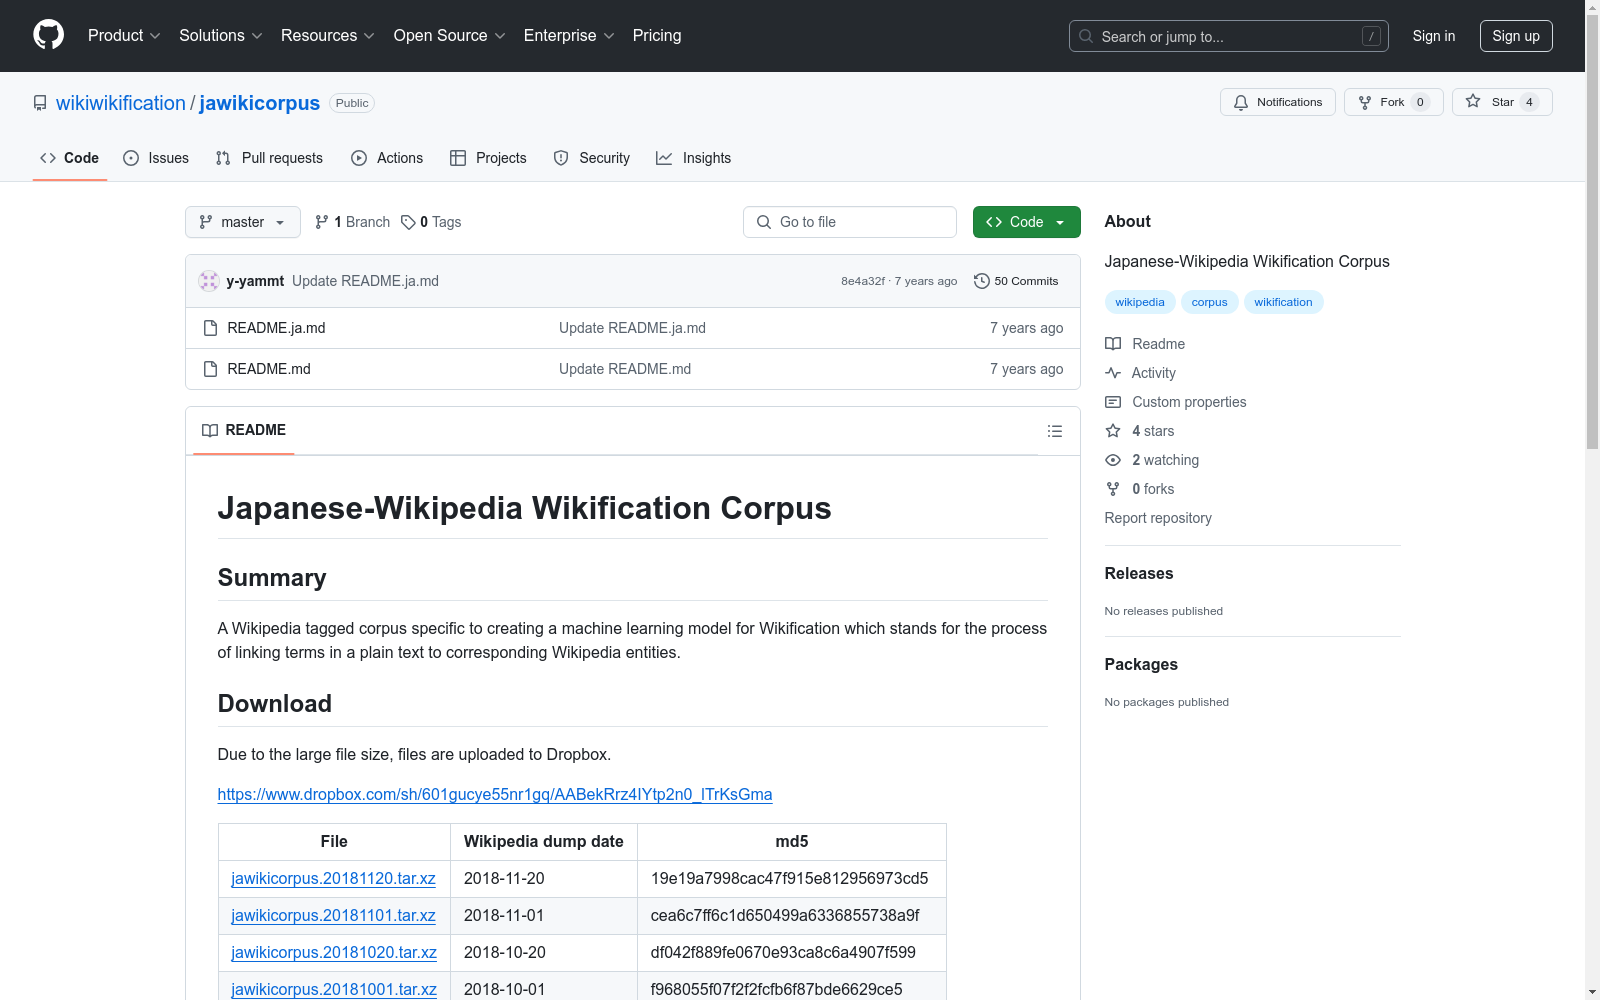Open the Packages section heading
1600x1000 pixels.
pos(1141,664)
